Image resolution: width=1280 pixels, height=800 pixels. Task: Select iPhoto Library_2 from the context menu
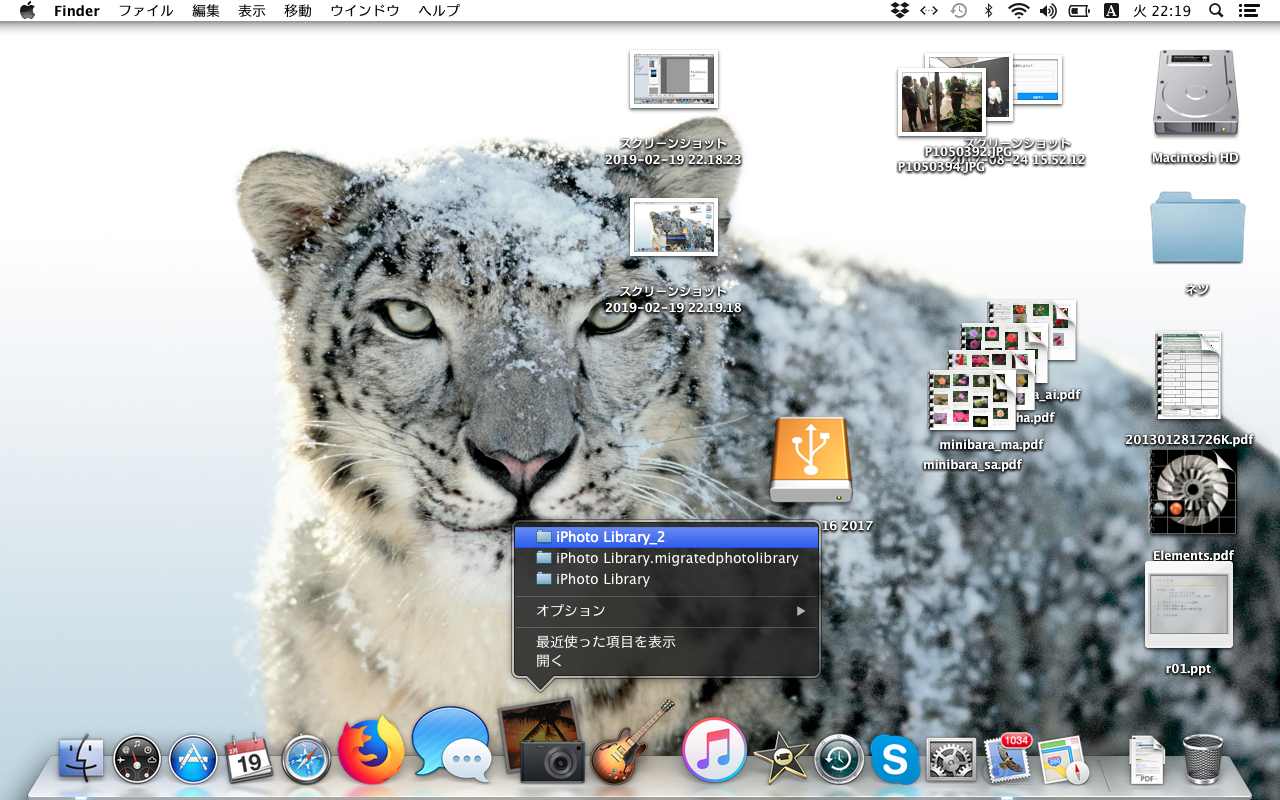coord(610,537)
